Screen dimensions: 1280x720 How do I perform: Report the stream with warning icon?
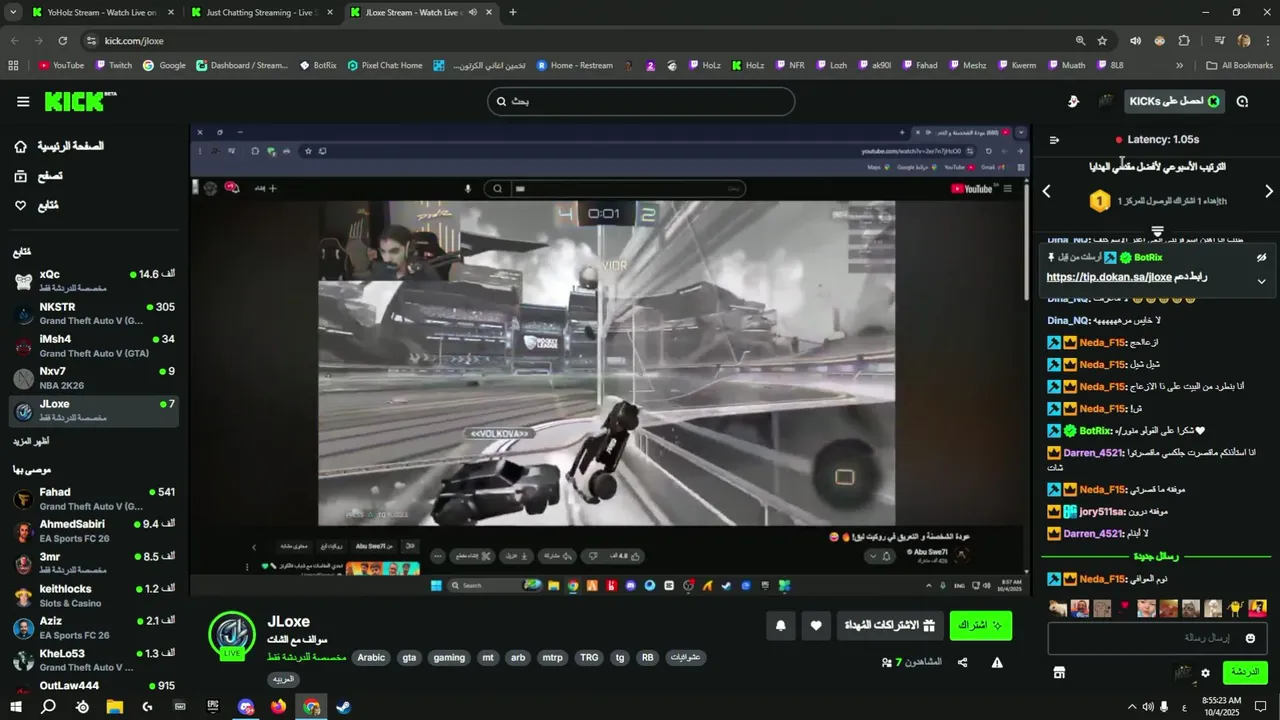click(x=997, y=662)
